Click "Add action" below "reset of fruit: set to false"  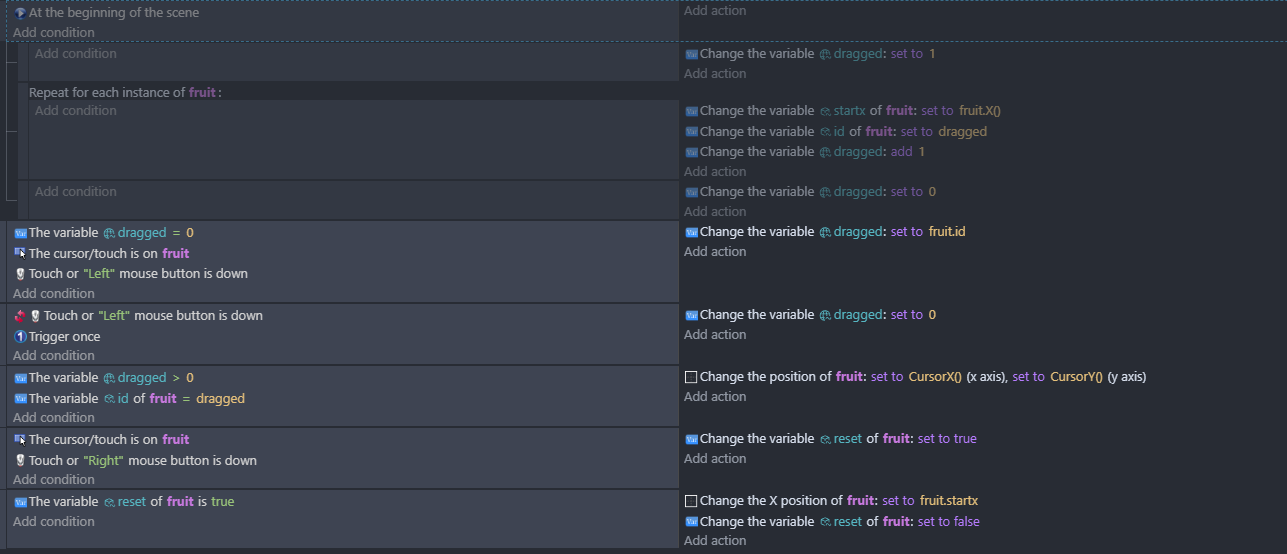point(715,541)
